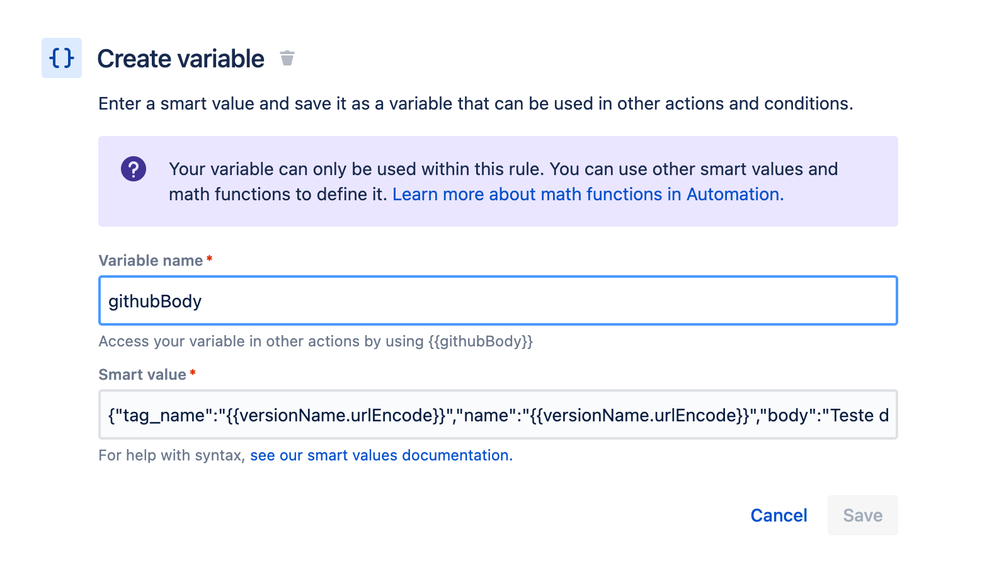The height and width of the screenshot is (587, 999).
Task: Delete this component via the trash icon
Action: pyautogui.click(x=287, y=59)
